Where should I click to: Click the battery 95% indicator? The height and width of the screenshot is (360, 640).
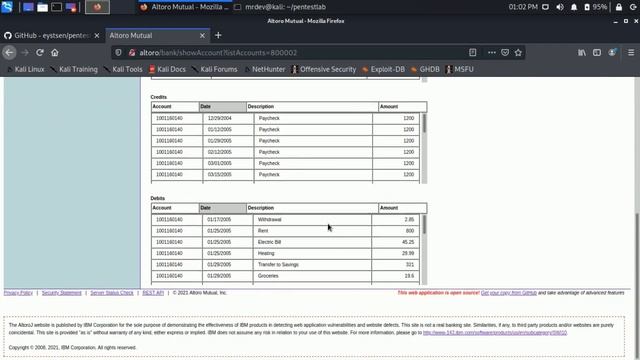[595, 7]
